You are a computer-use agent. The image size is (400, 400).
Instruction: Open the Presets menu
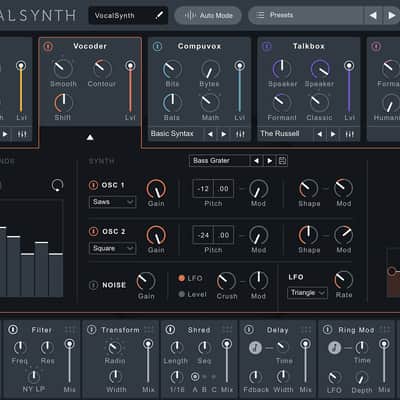point(305,15)
